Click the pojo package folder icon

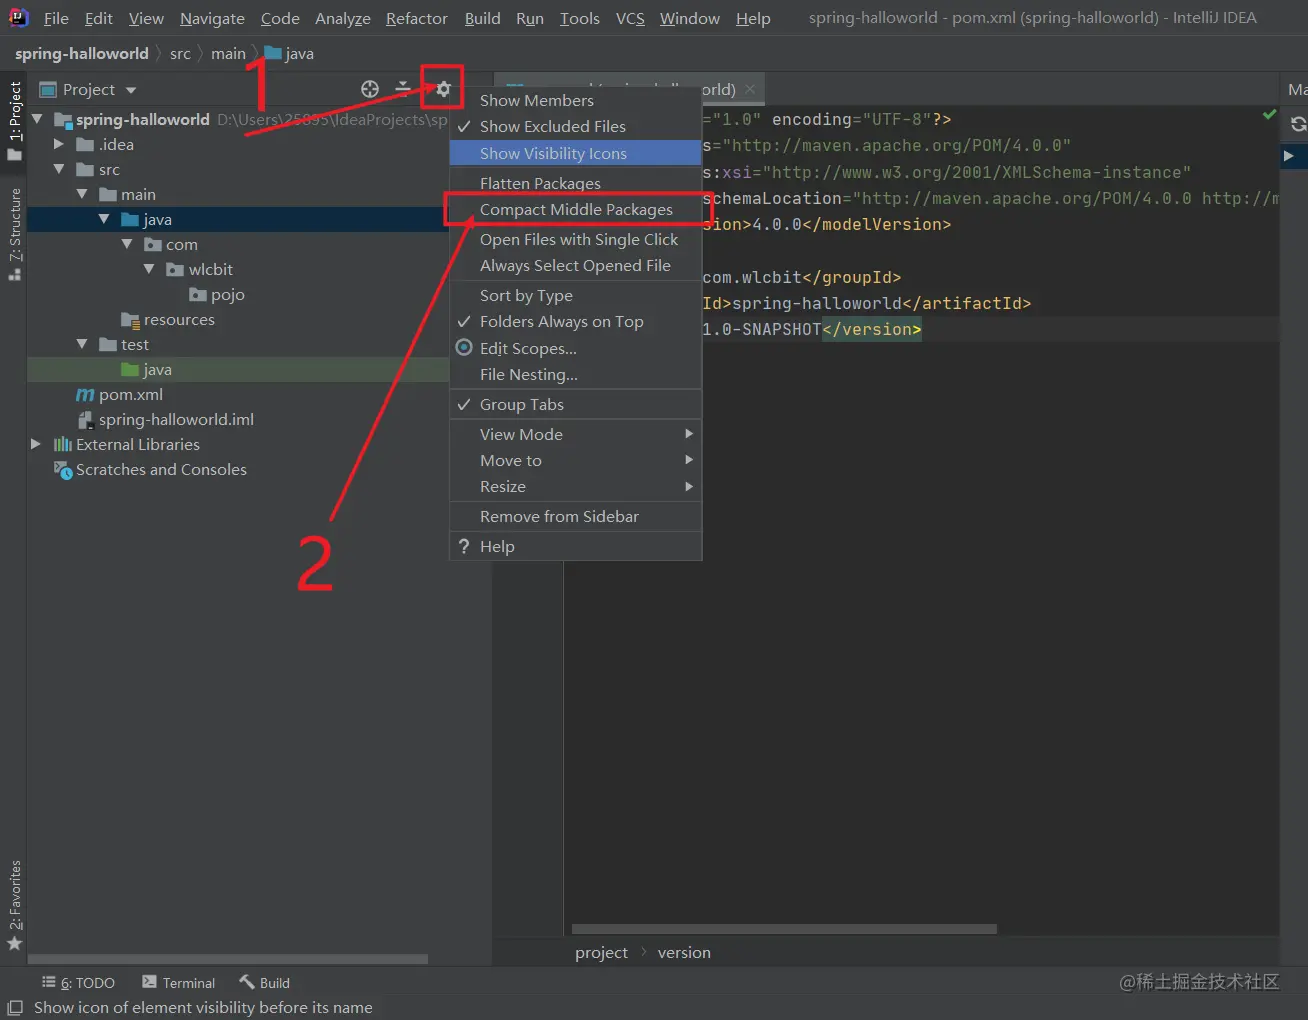point(198,295)
